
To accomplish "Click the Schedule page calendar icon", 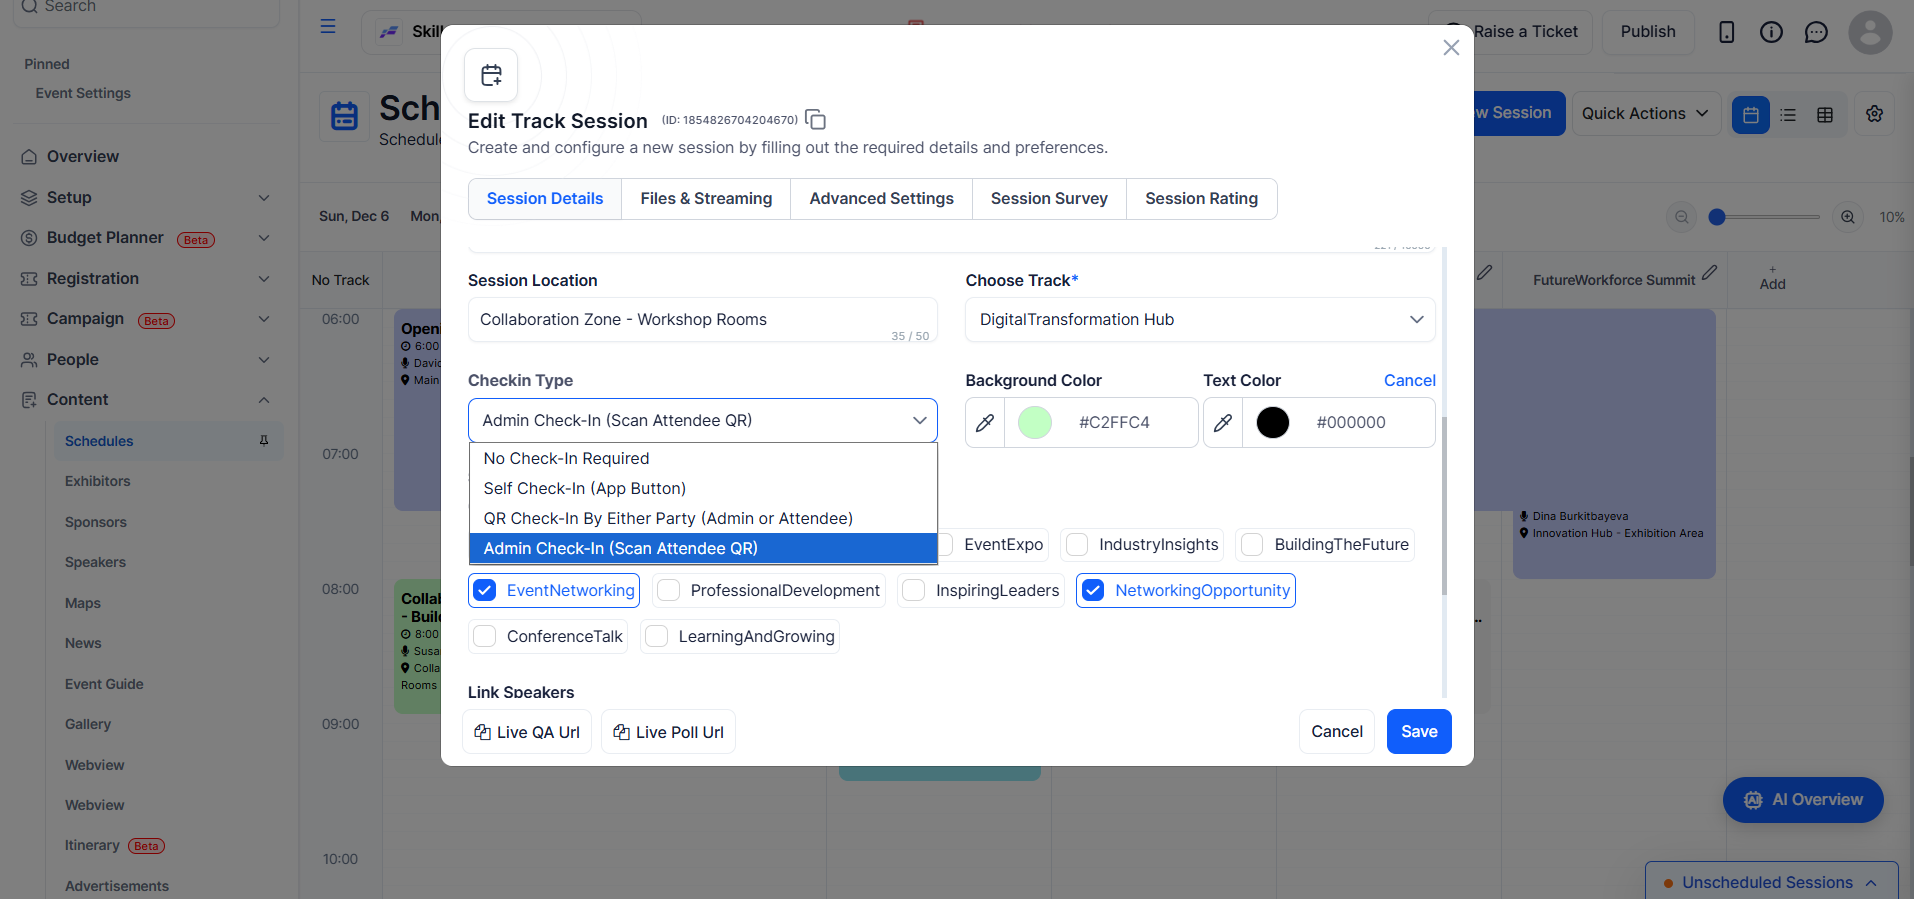I will 344,116.
